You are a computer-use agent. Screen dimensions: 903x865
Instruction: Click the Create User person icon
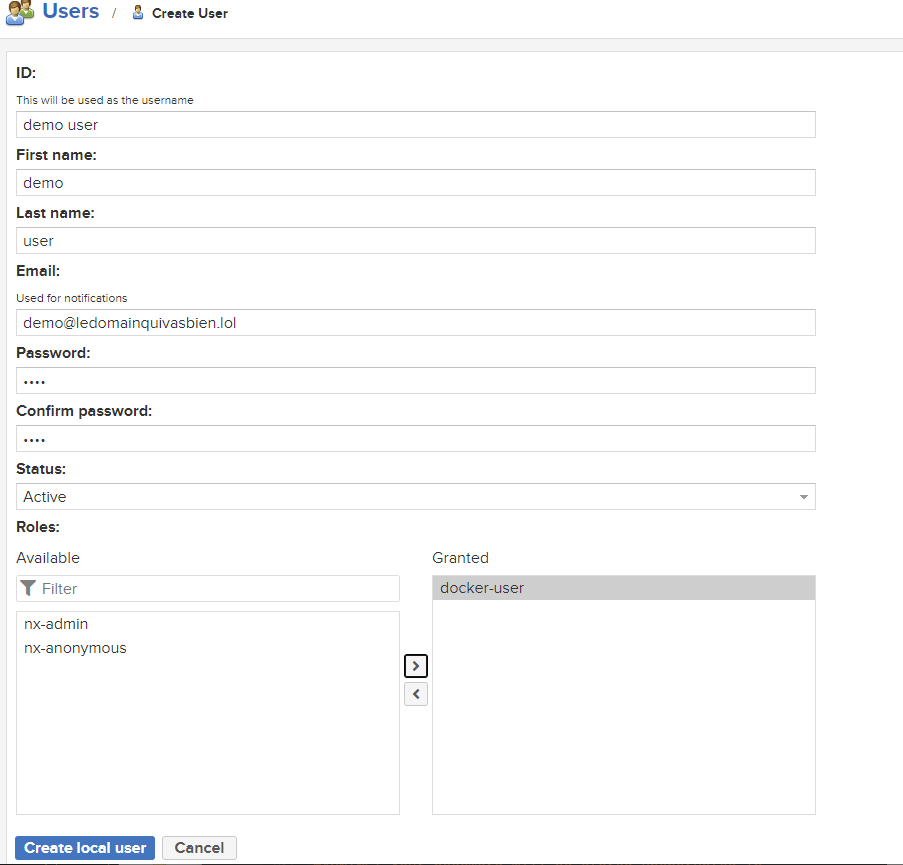(x=138, y=13)
